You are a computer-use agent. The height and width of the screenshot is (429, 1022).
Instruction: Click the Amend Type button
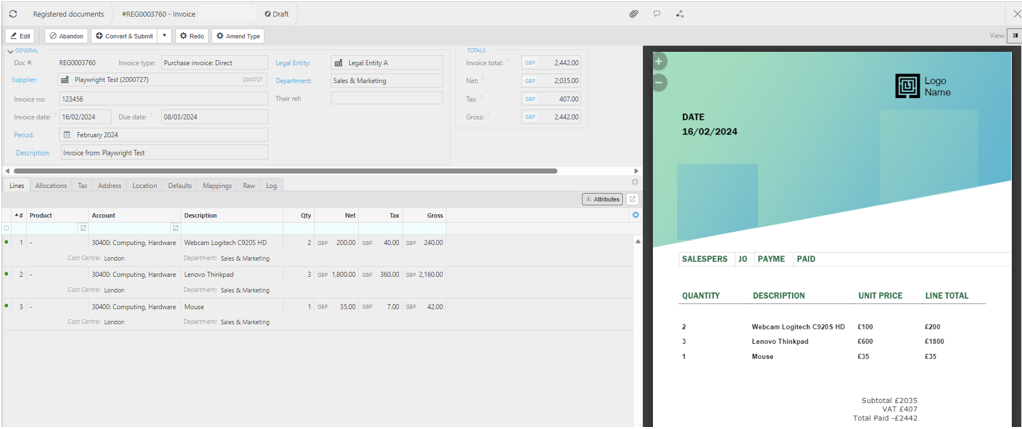pos(238,36)
